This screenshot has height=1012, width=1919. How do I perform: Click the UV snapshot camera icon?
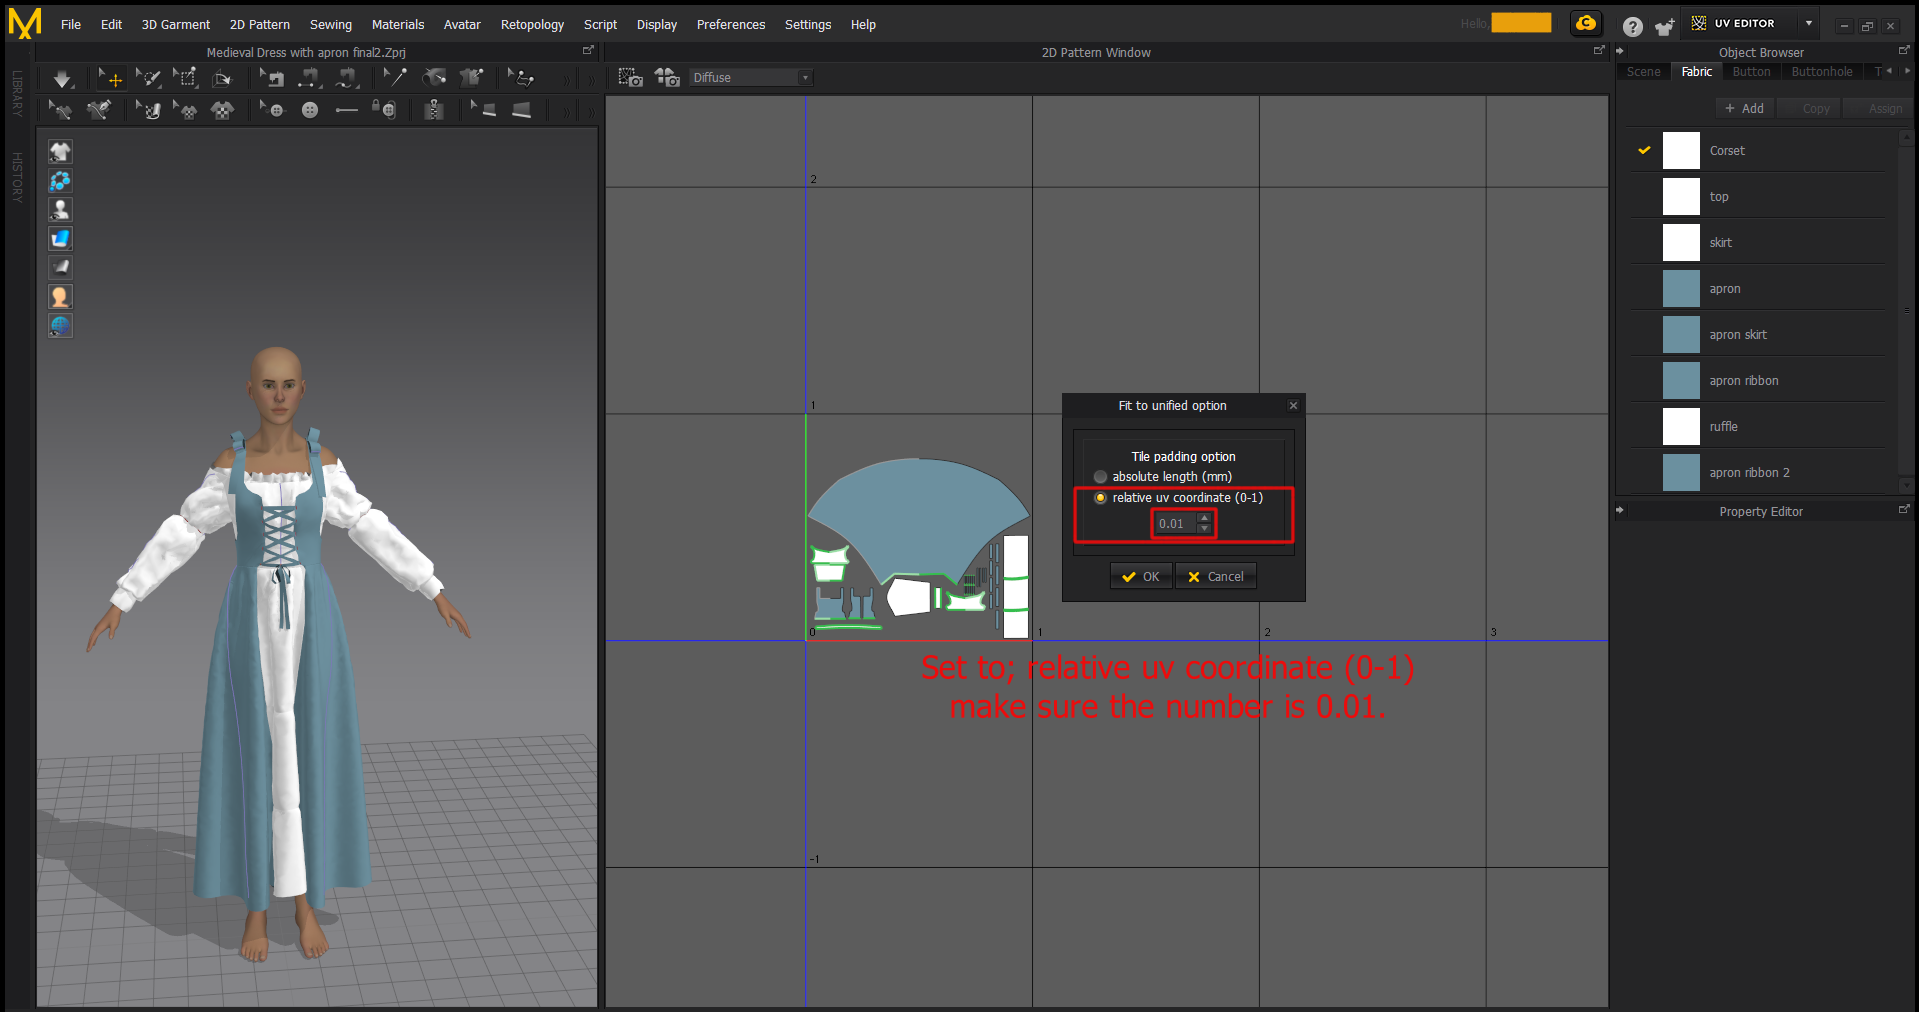(x=630, y=78)
